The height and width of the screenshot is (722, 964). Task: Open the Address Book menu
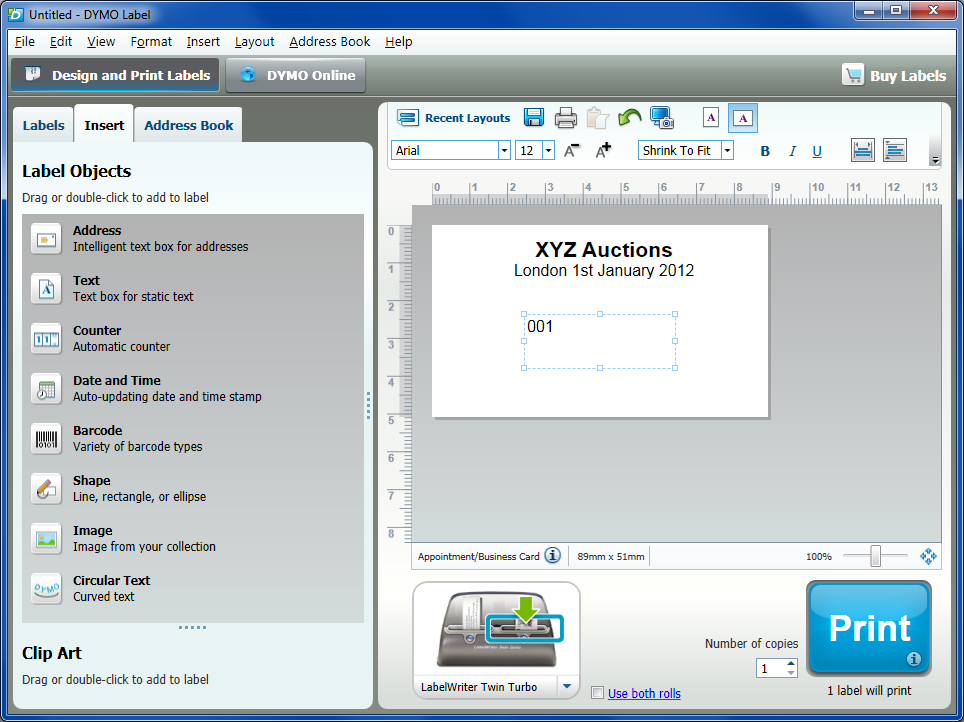point(330,41)
